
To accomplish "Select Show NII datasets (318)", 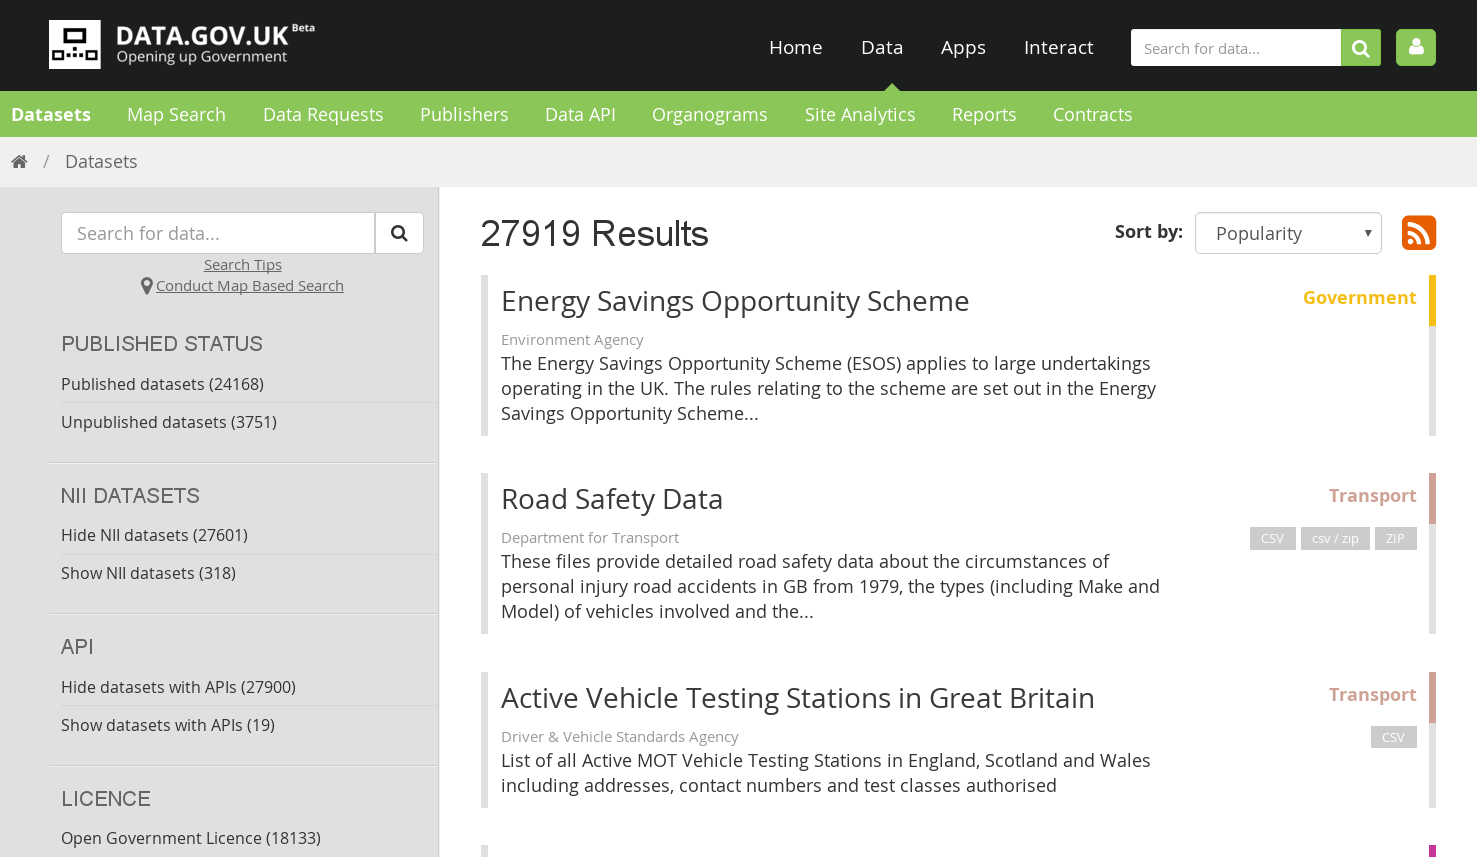I will (148, 573).
